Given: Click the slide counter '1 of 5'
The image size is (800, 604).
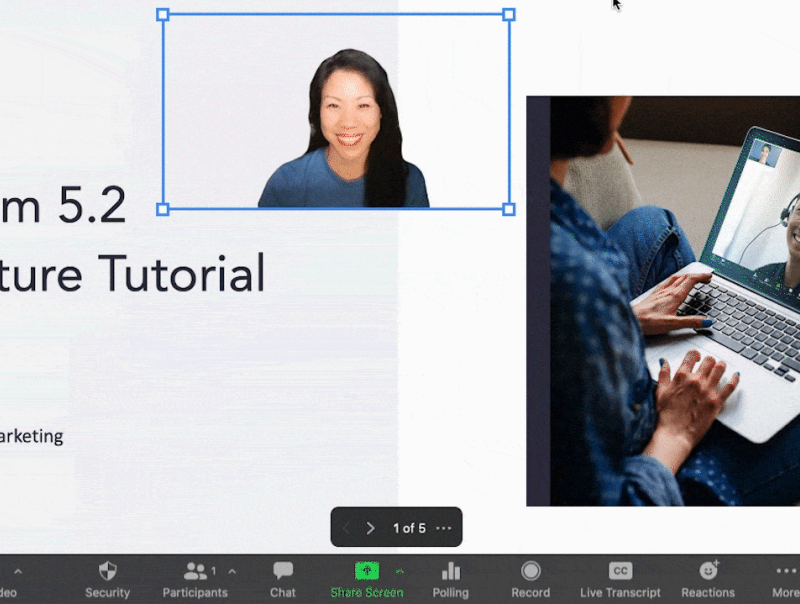Looking at the screenshot, I should point(409,528).
